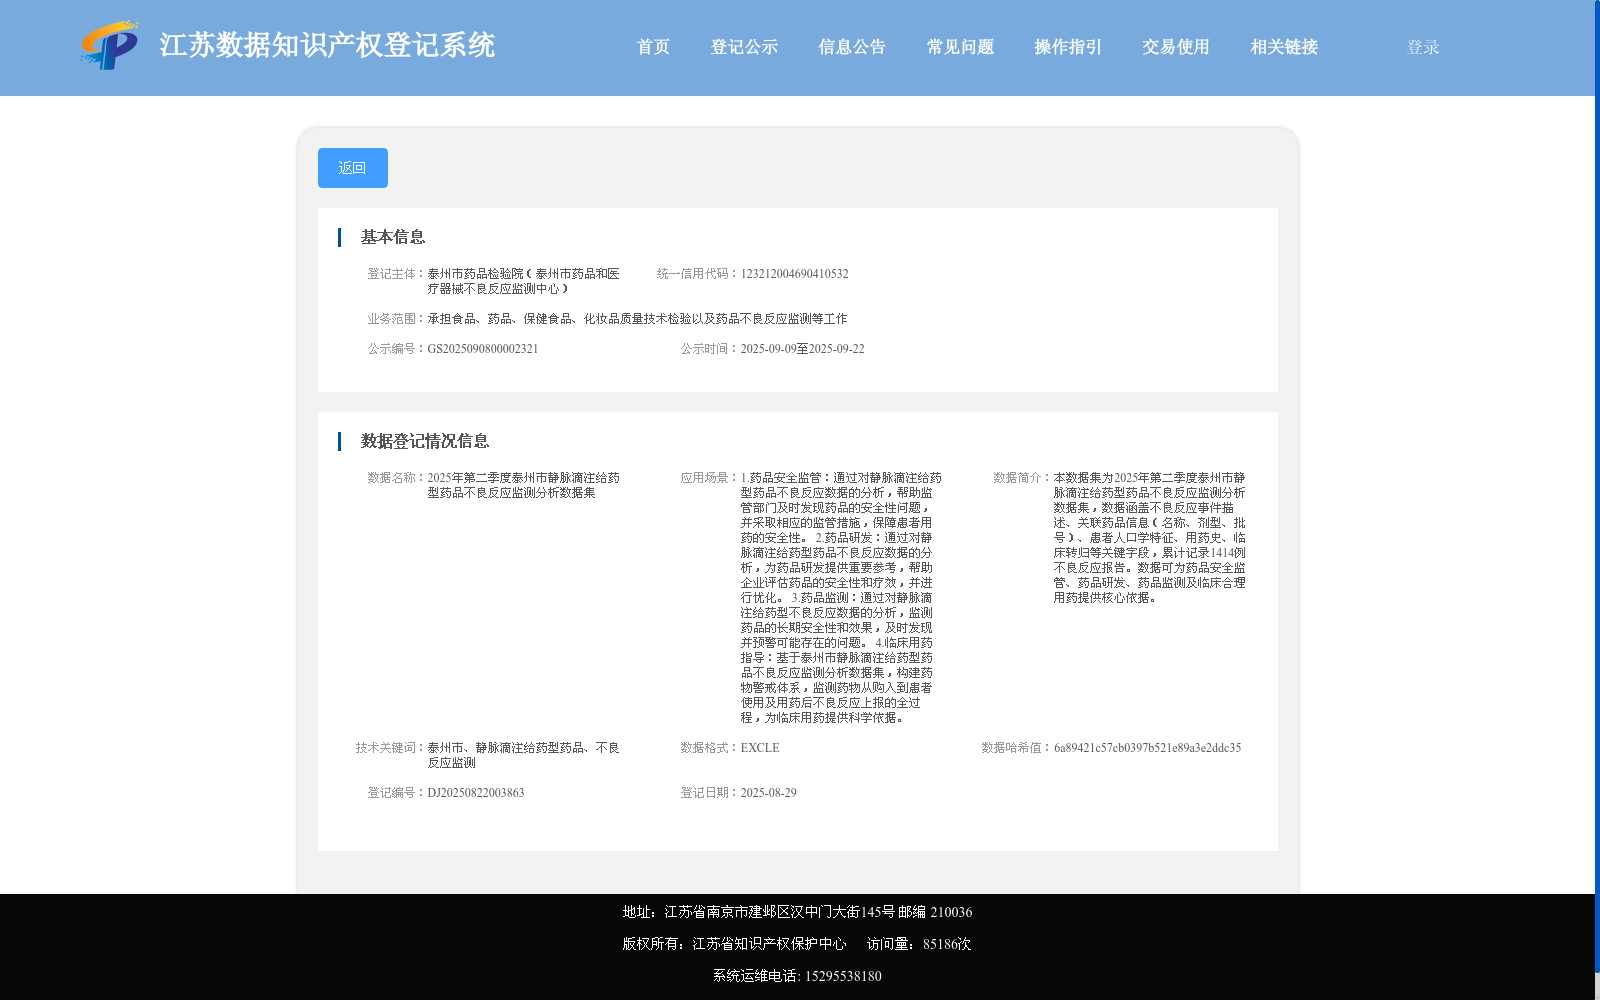This screenshot has height=1000, width=1600.
Task: Click the 江苏数据知识产权登记系统 site title
Action: (x=327, y=45)
